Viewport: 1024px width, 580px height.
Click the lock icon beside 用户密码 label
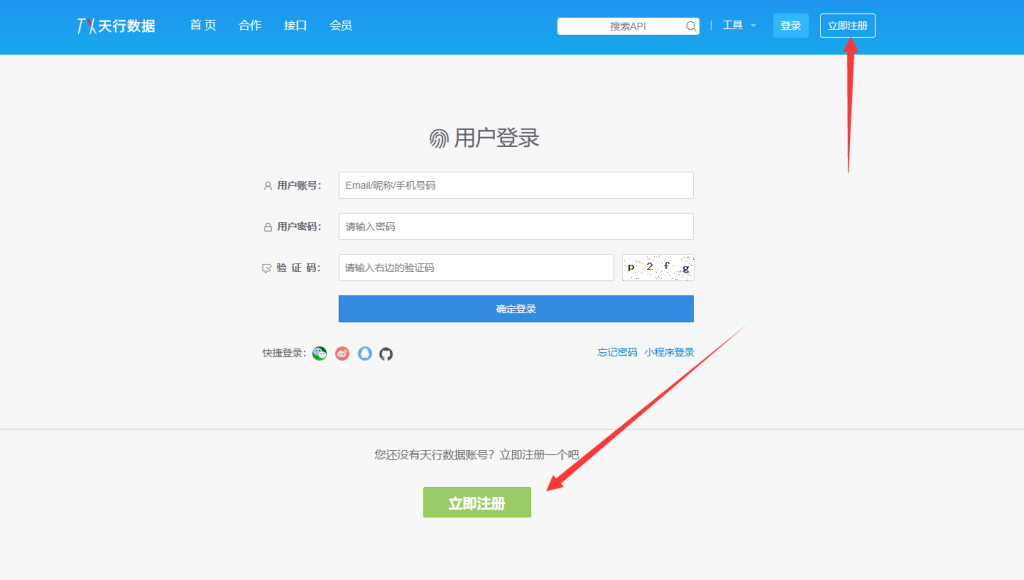pos(267,226)
